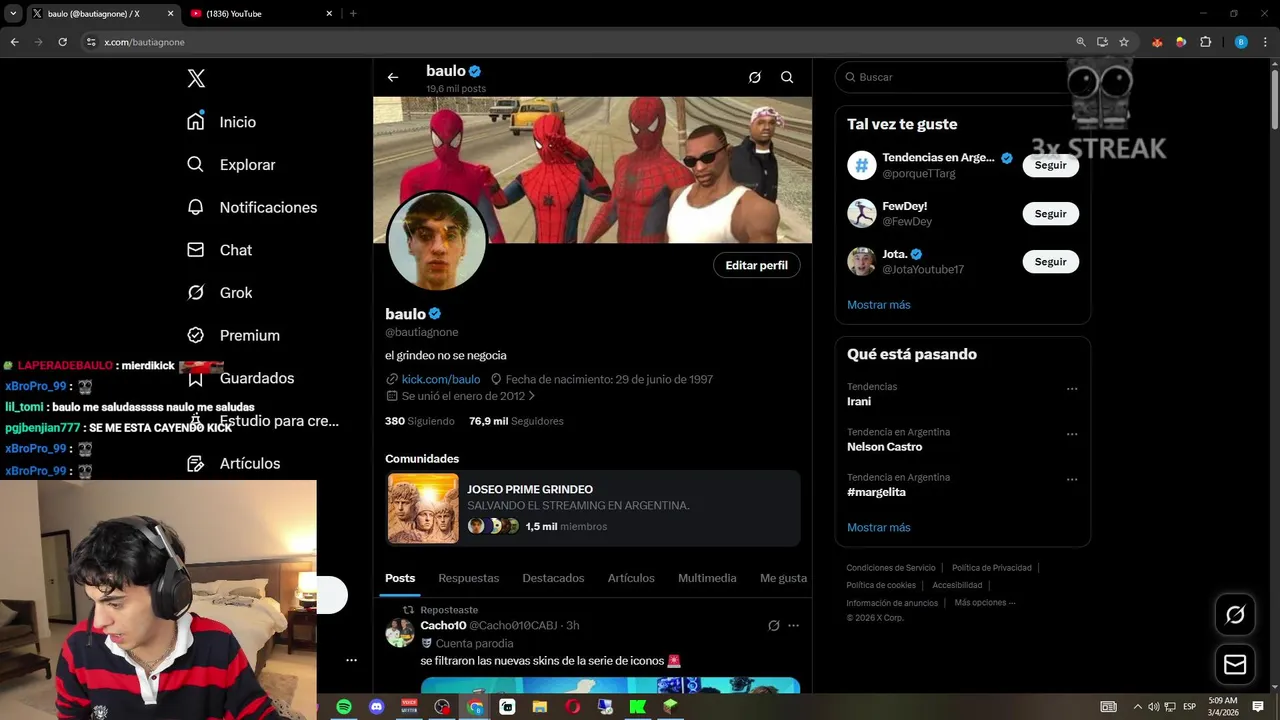Close the baulo X browser tab
The image size is (1280, 720).
[170, 14]
